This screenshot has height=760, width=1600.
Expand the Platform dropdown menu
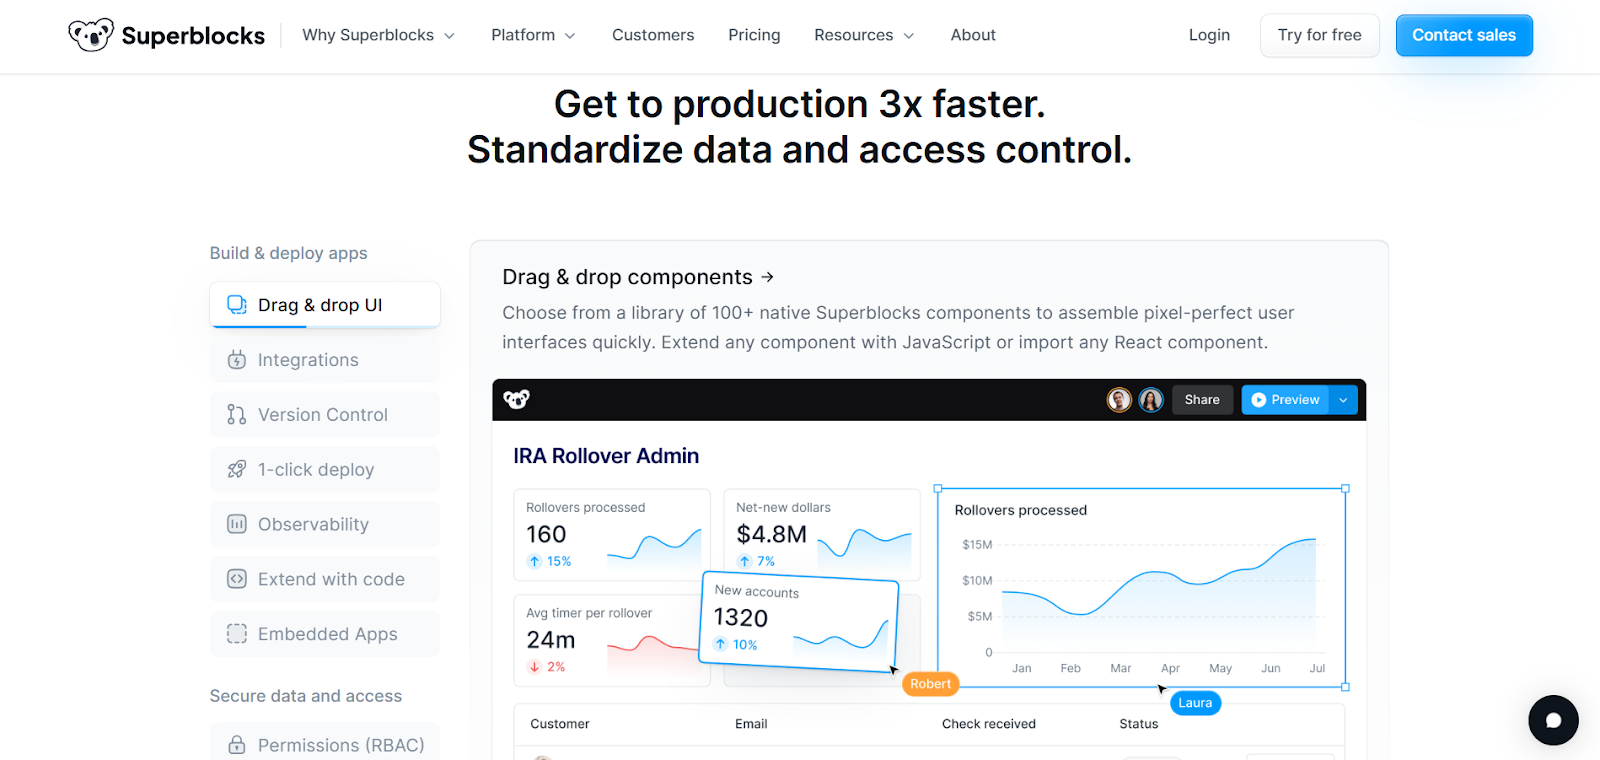click(533, 35)
